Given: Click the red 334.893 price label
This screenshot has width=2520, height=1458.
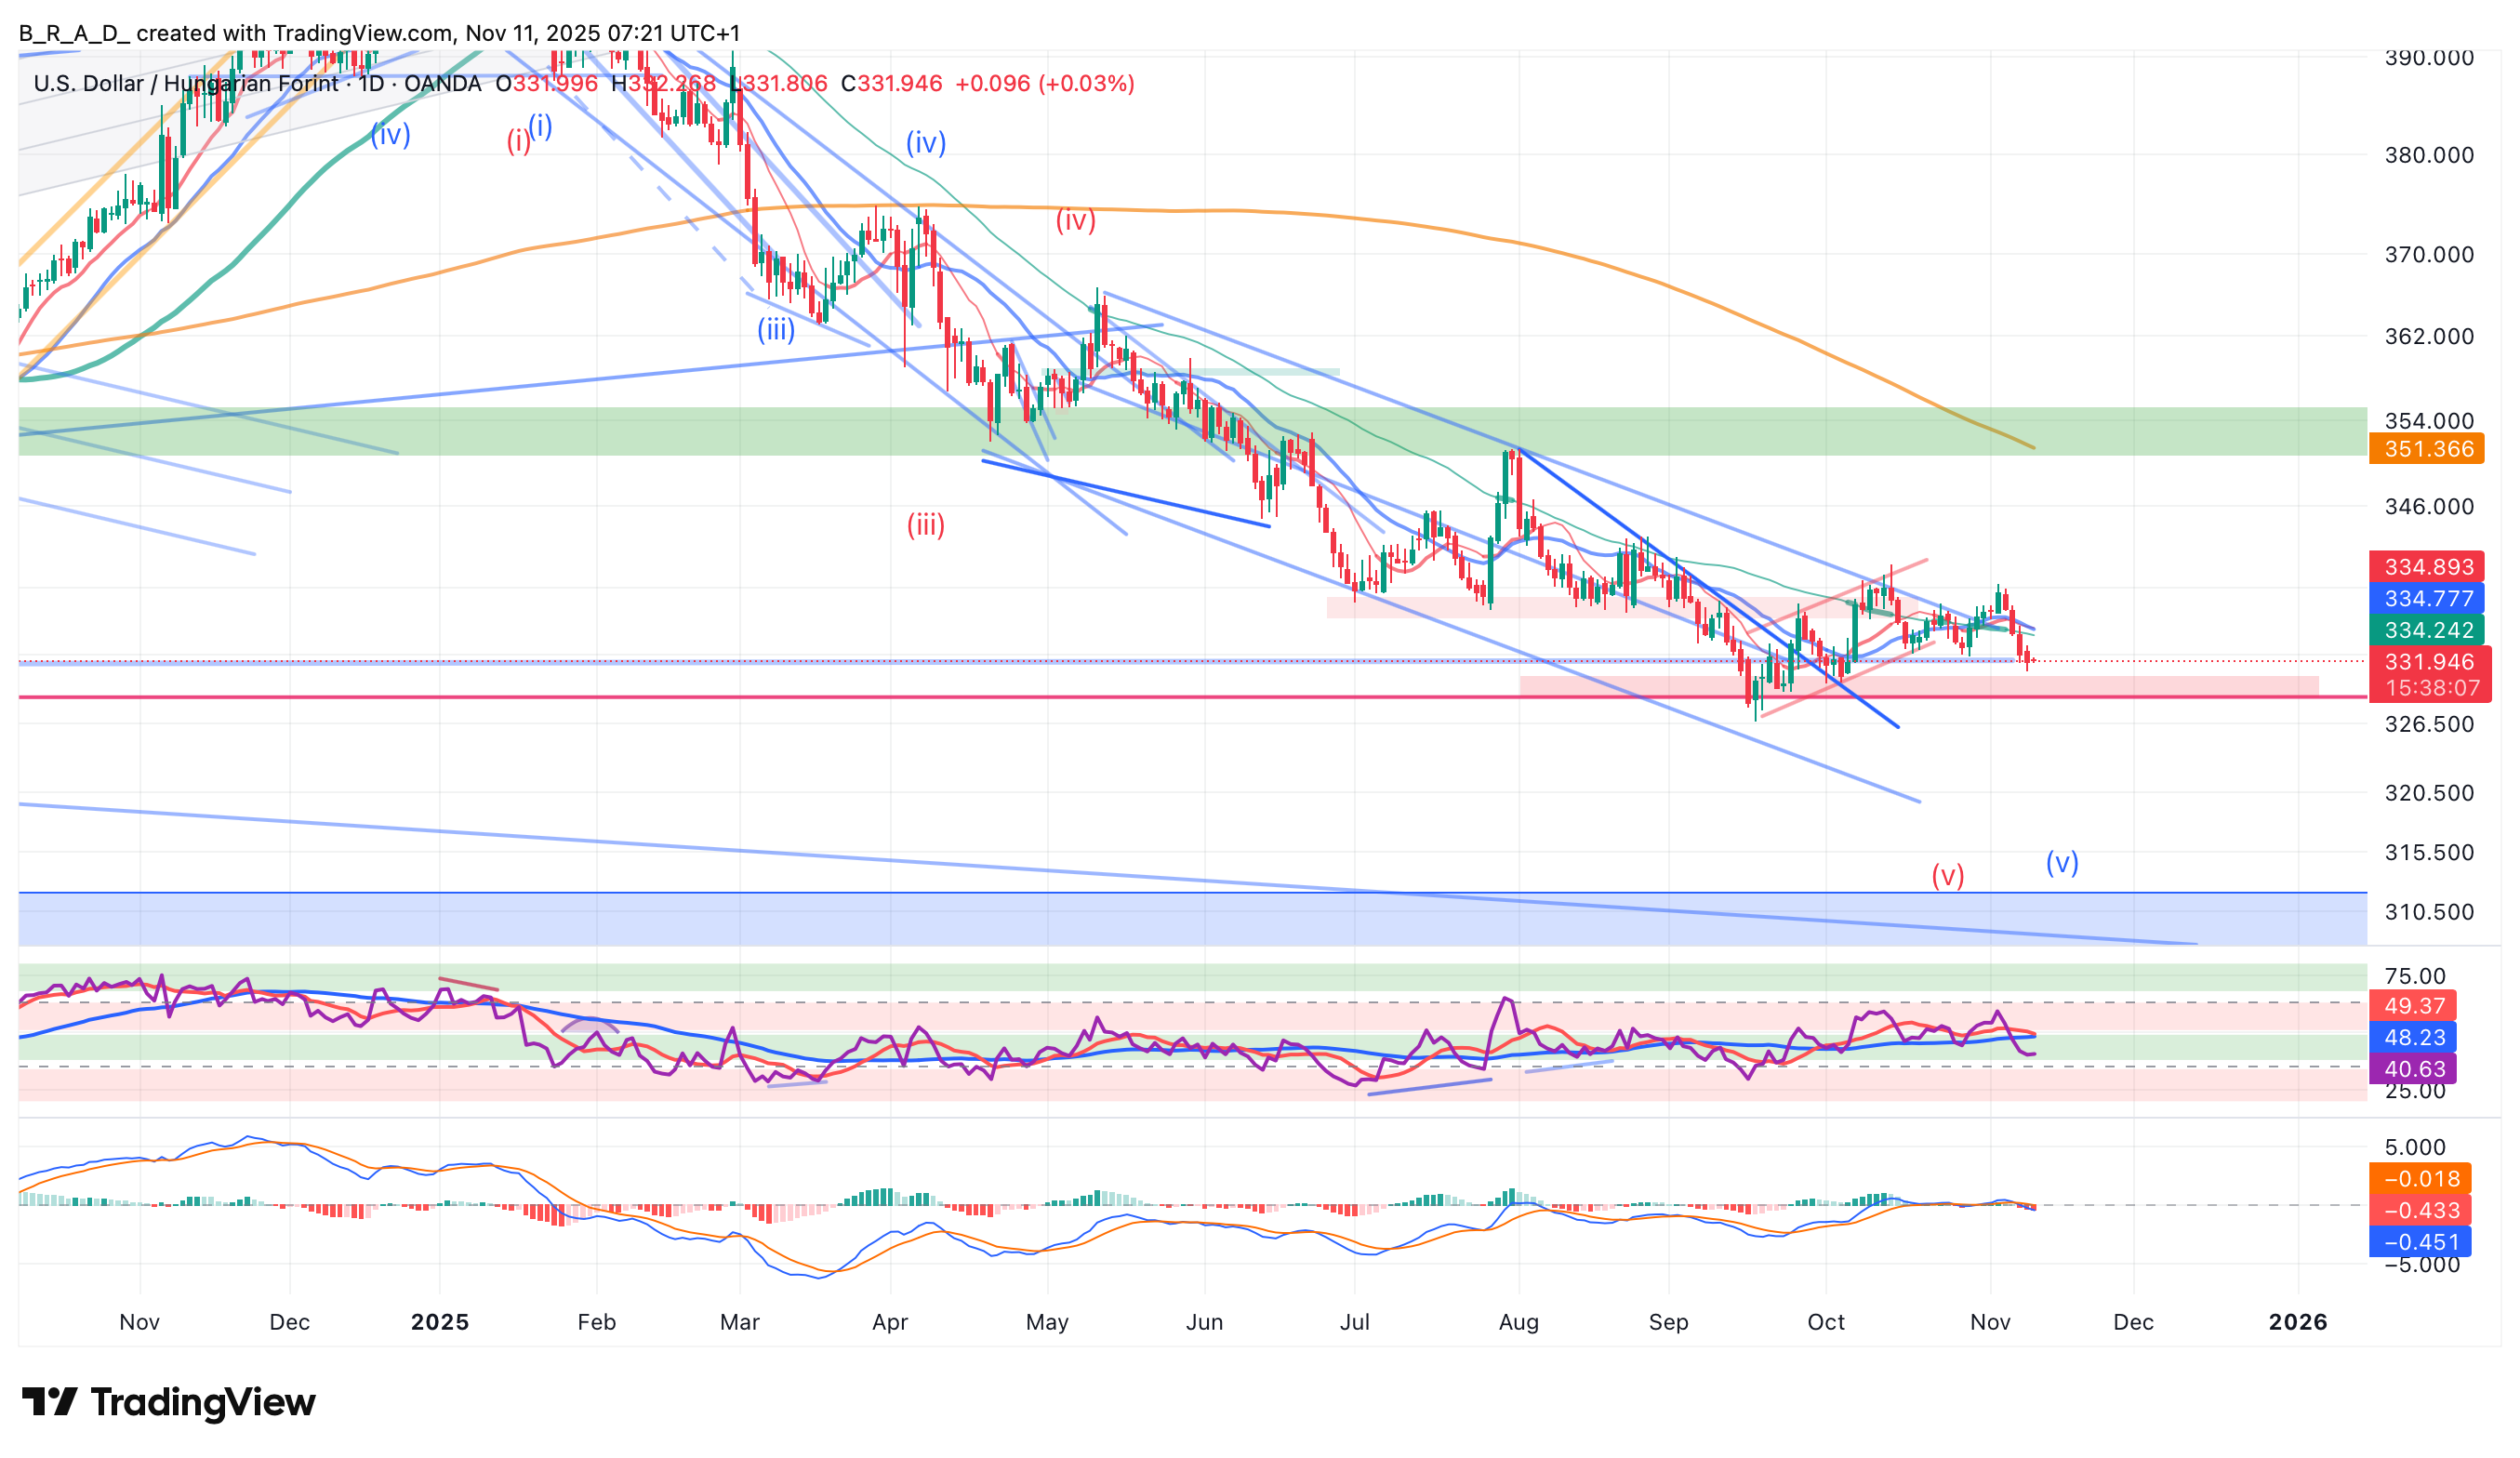Looking at the screenshot, I should click(2427, 567).
